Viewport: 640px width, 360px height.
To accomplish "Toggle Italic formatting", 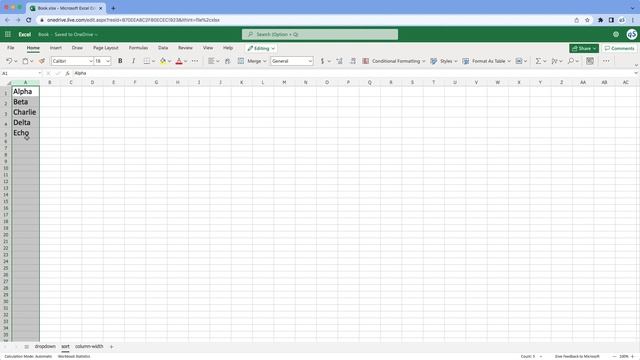I will coord(133,61).
